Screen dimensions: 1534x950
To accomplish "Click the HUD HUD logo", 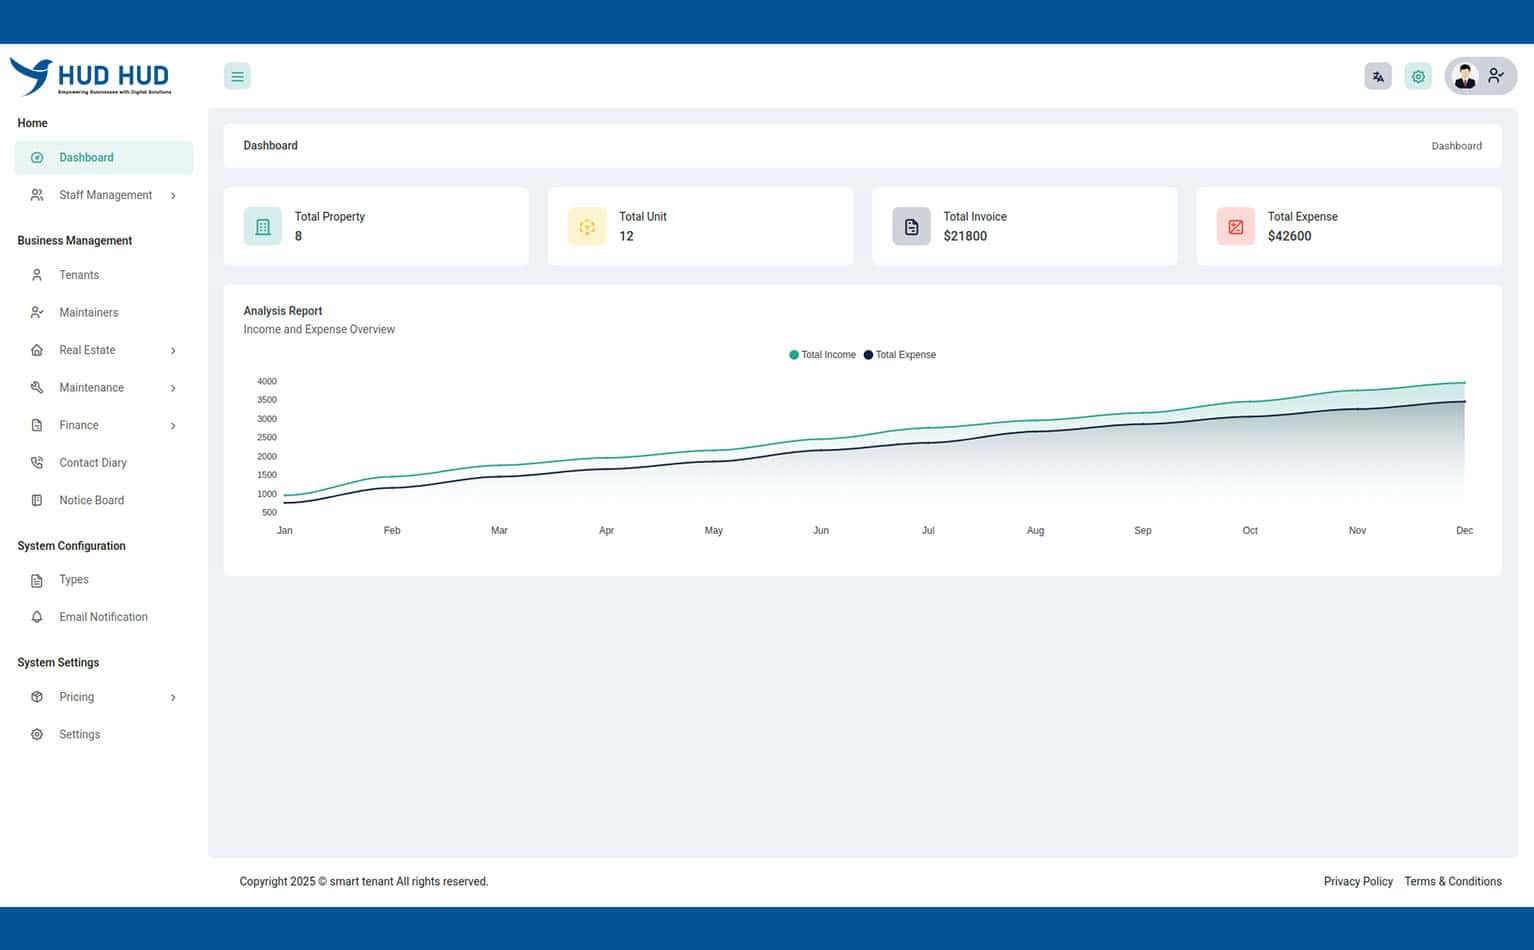I will [91, 76].
